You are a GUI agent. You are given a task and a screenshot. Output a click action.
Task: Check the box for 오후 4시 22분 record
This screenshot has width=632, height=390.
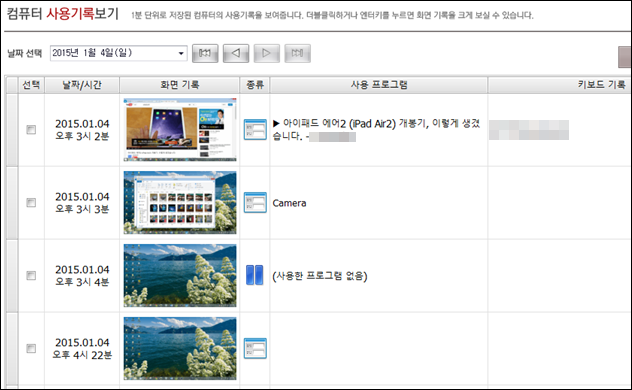point(31,349)
